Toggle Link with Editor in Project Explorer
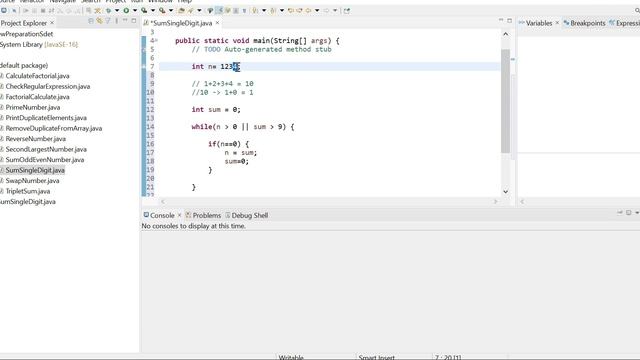The width and height of the screenshot is (640, 360). point(99,21)
